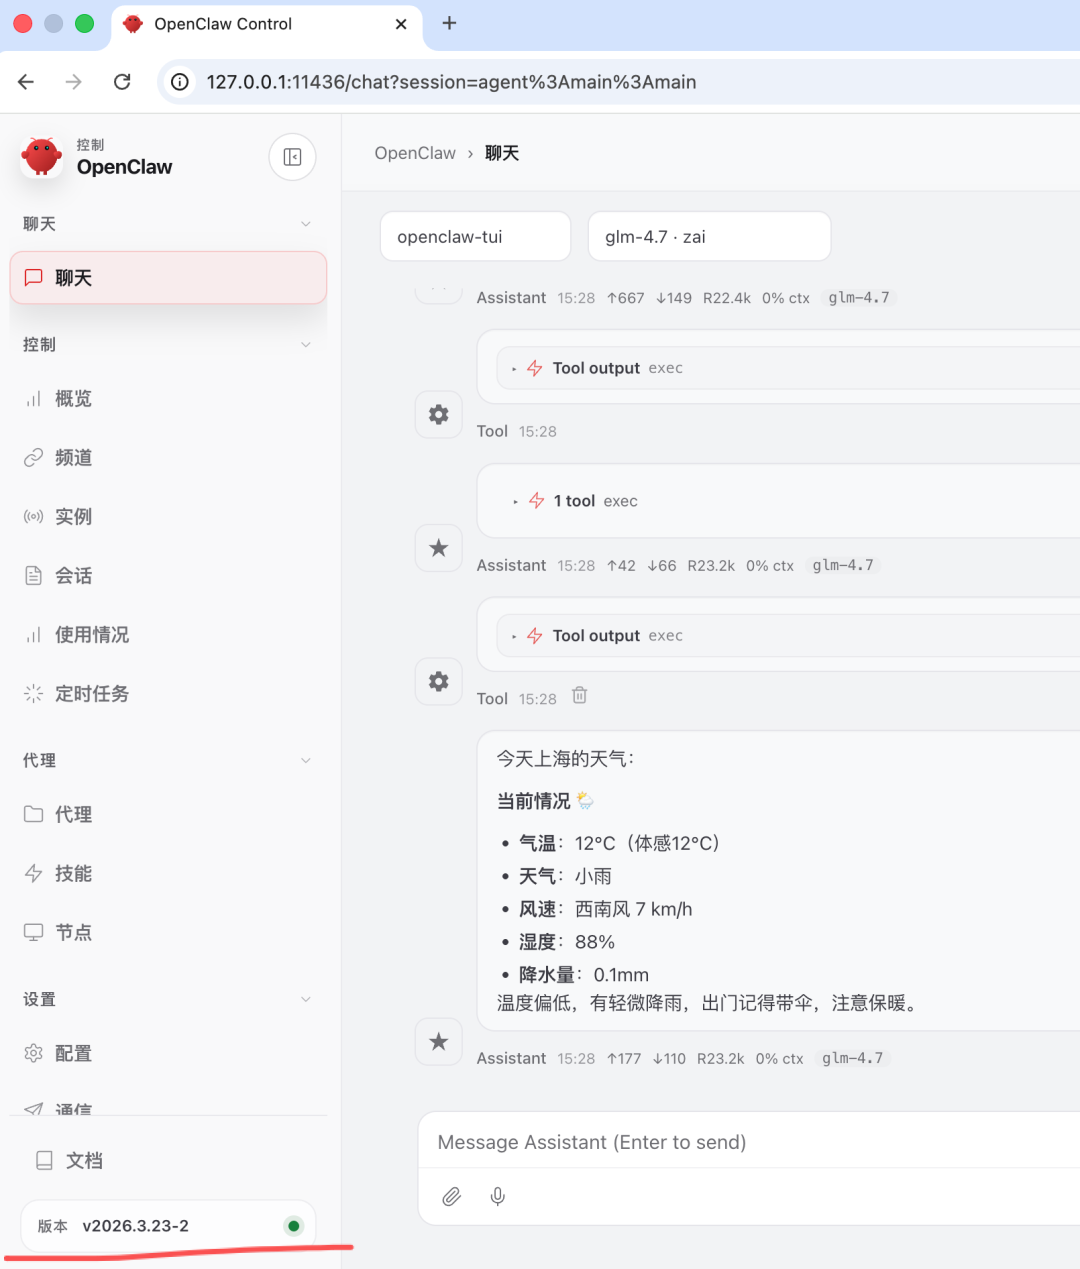The height and width of the screenshot is (1269, 1080).
Task: Open the 节点 nodes page
Action: click(x=168, y=933)
